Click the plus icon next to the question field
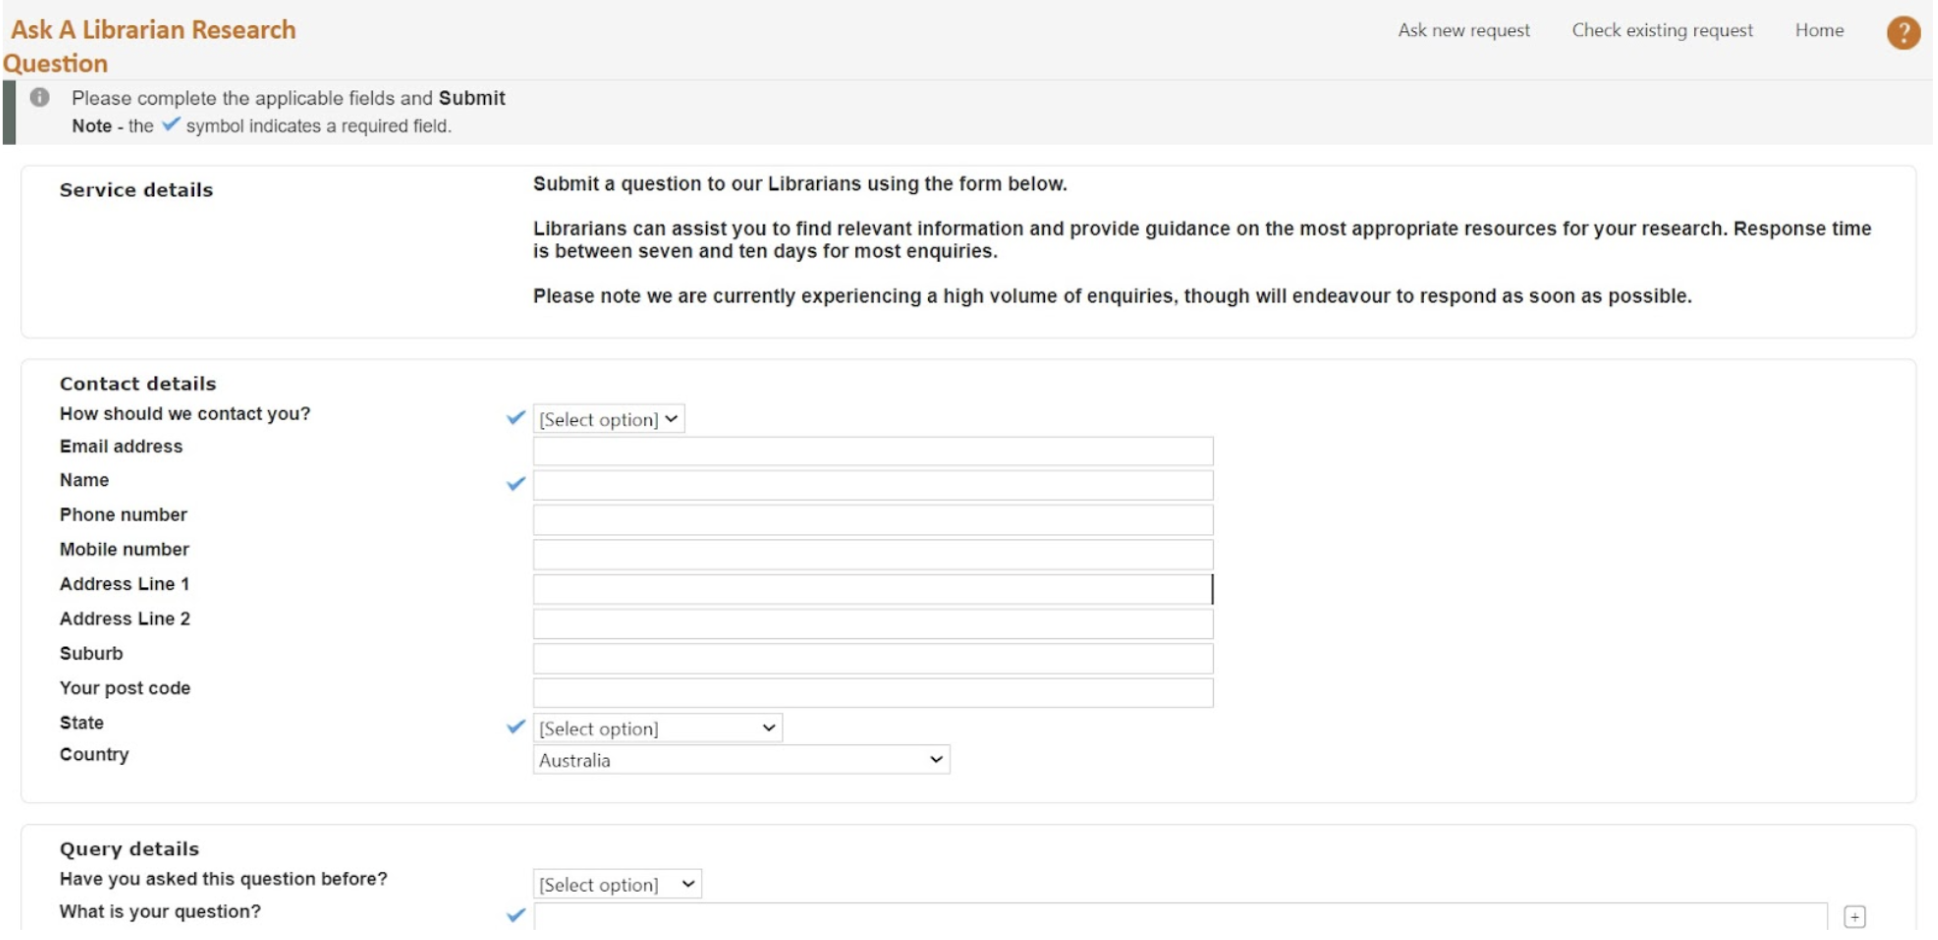The height and width of the screenshot is (940, 1938). tap(1857, 914)
